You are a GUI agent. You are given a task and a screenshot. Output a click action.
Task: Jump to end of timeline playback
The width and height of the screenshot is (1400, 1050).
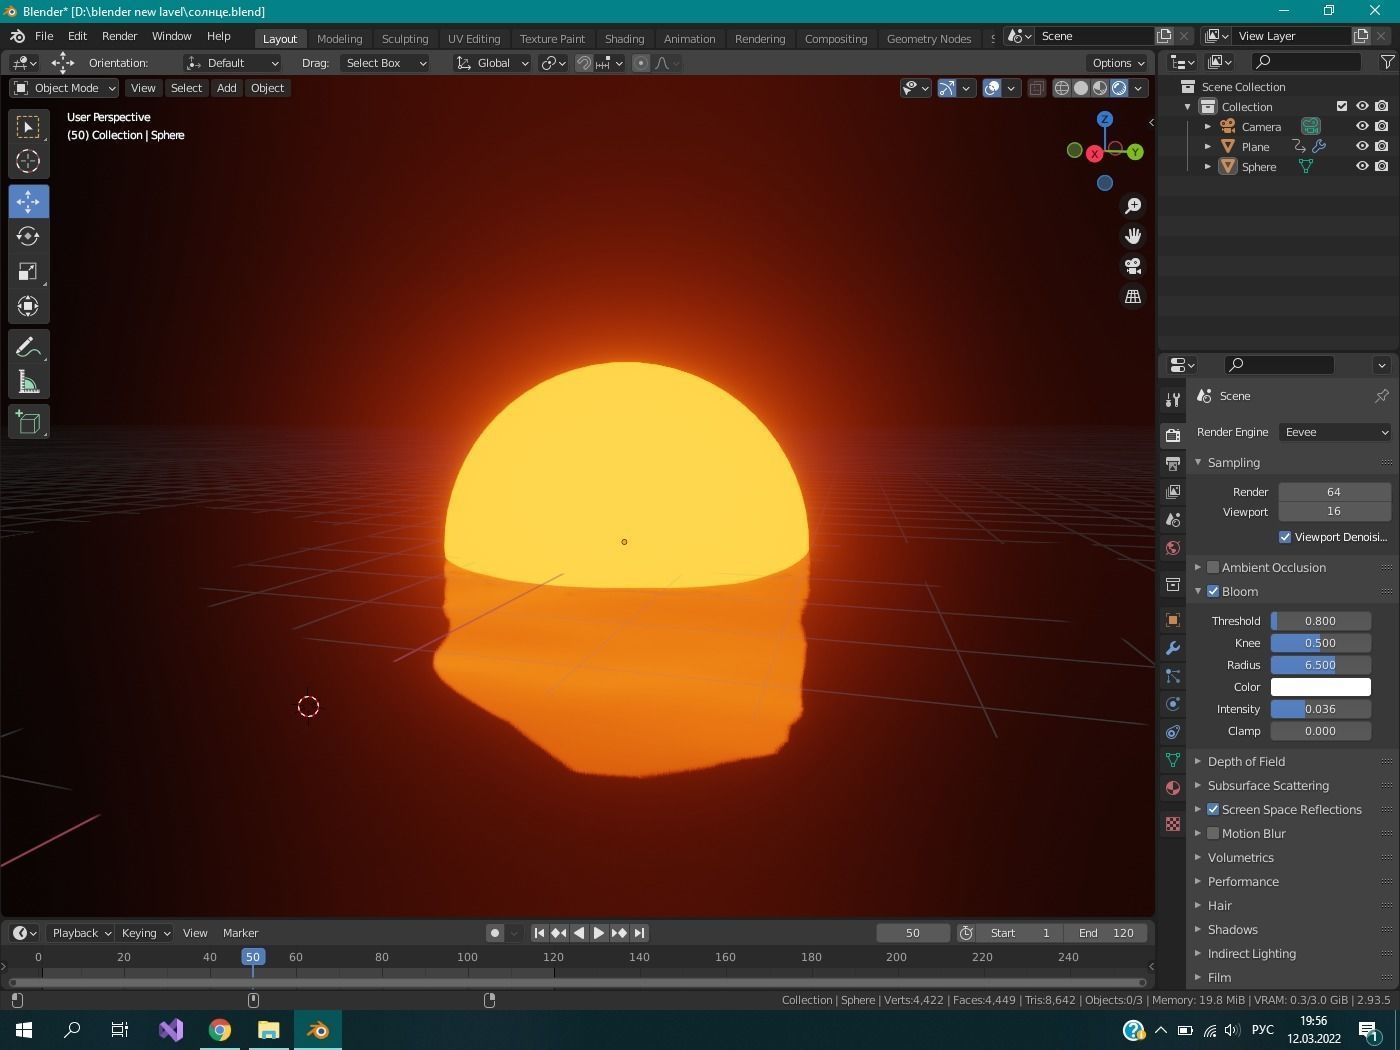point(639,932)
